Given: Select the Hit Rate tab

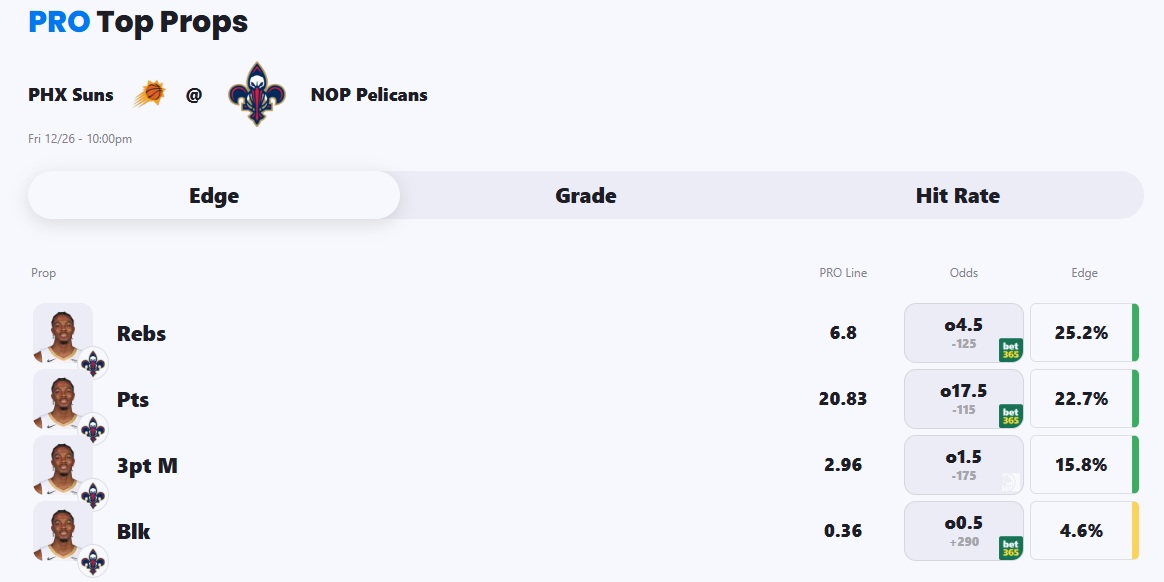Looking at the screenshot, I should 957,196.
